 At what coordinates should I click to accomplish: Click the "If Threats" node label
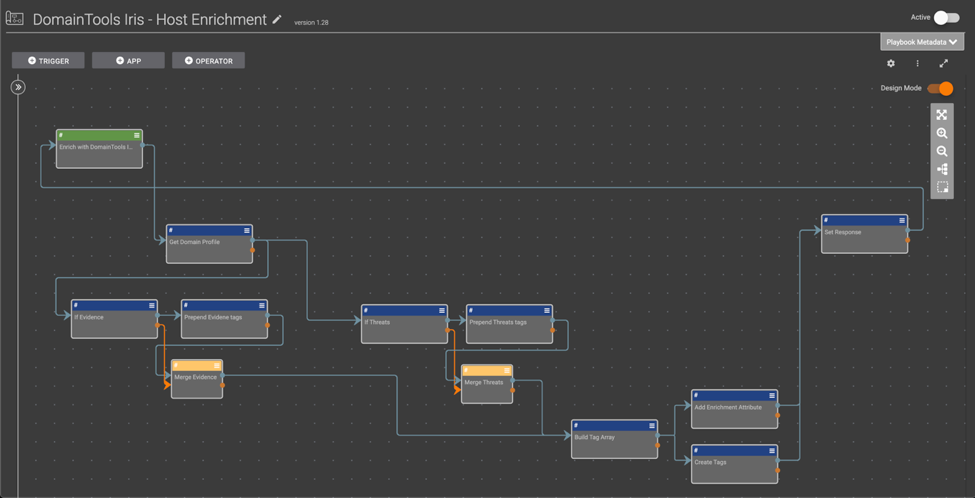click(x=377, y=322)
